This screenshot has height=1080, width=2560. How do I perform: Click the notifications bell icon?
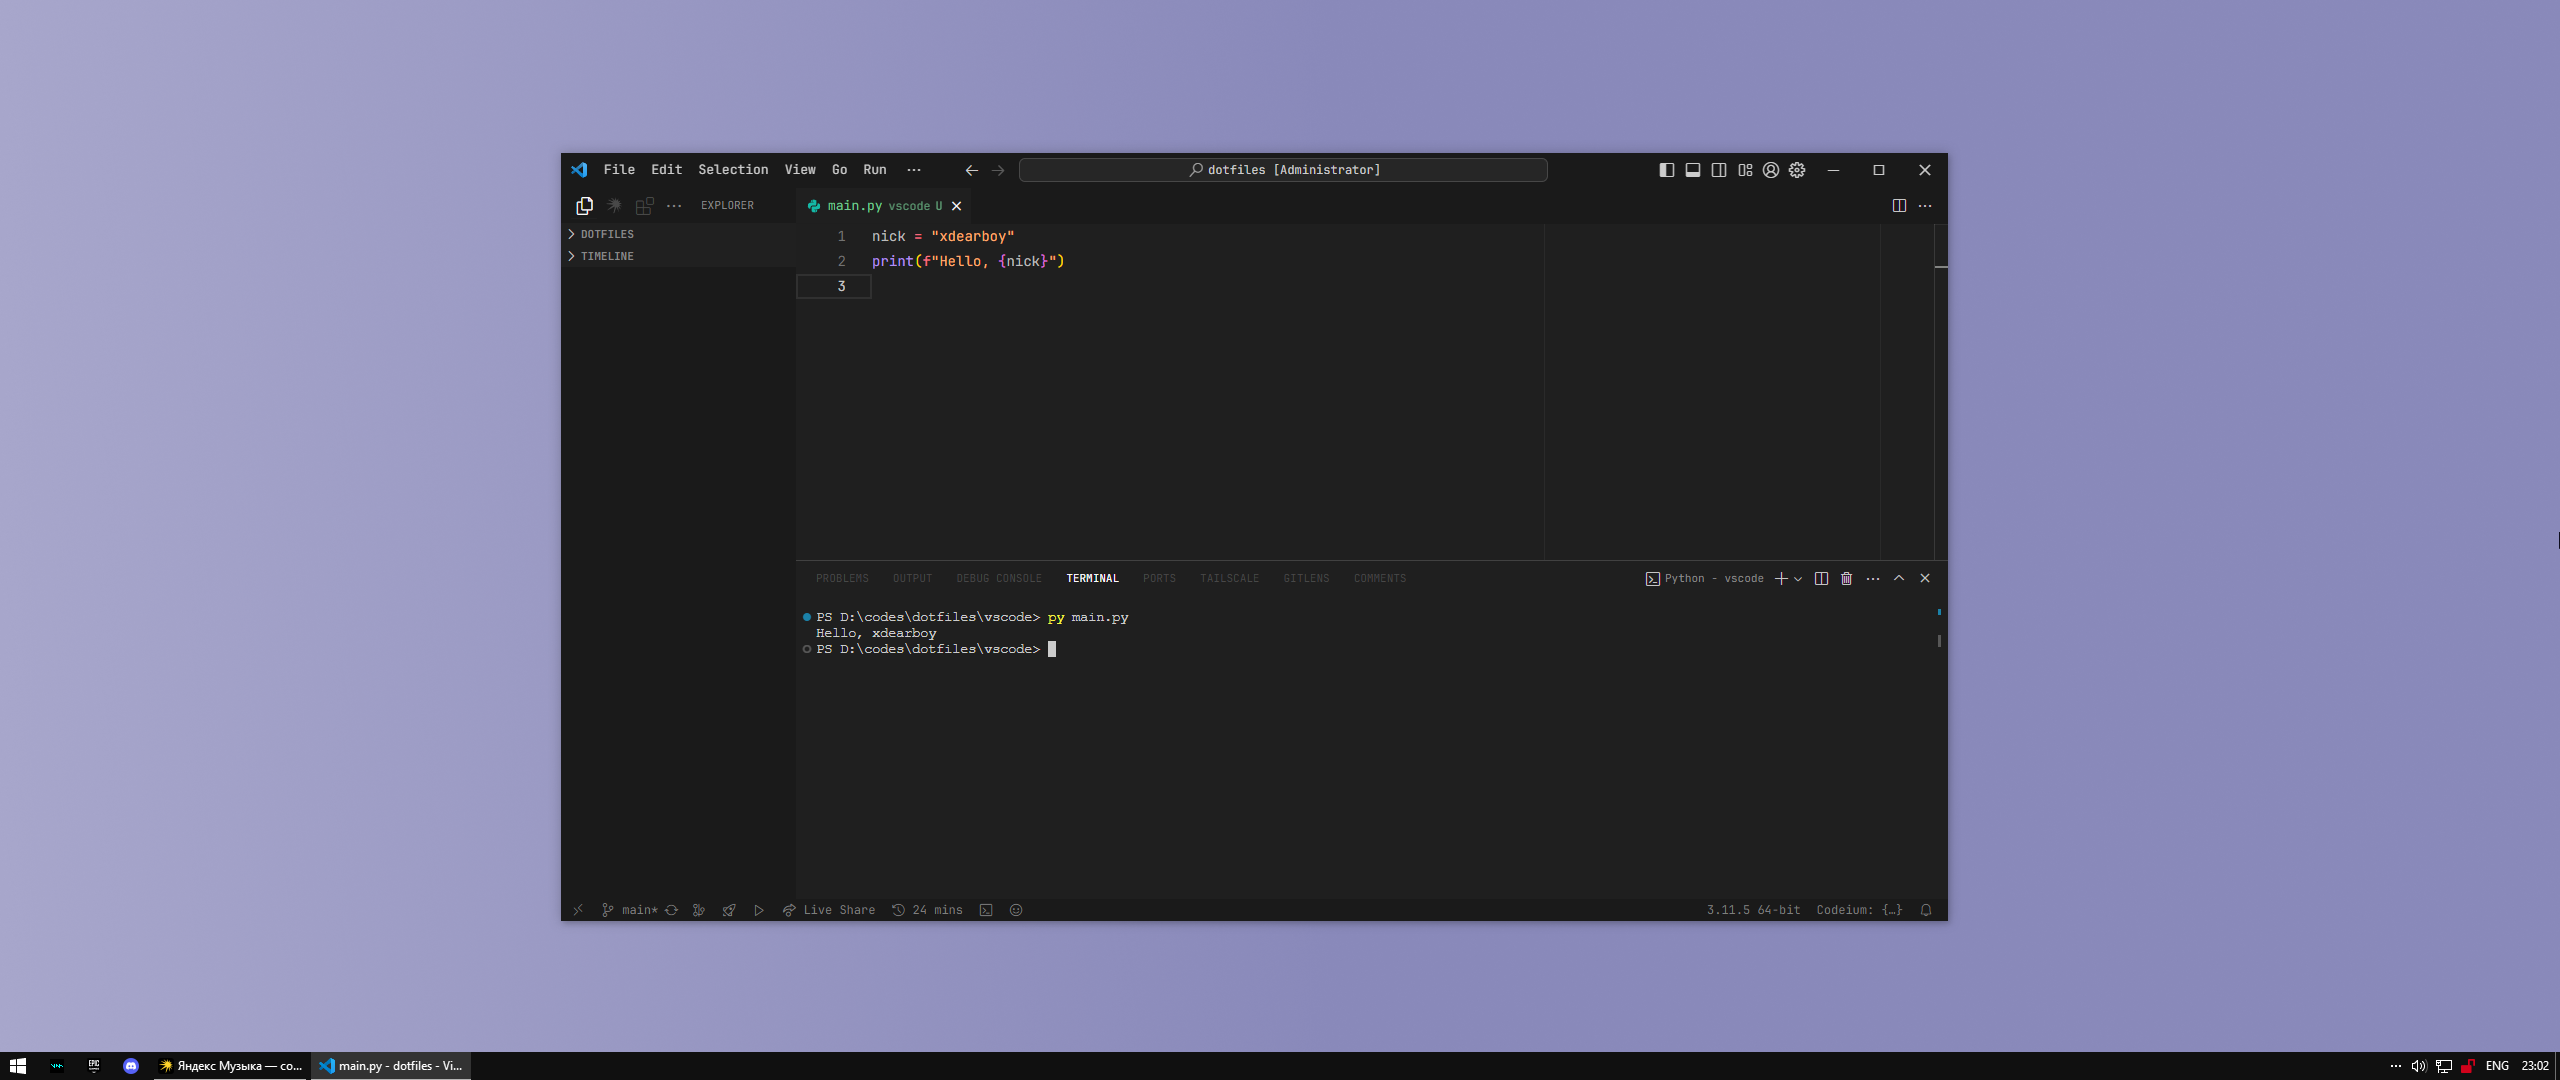point(1926,910)
